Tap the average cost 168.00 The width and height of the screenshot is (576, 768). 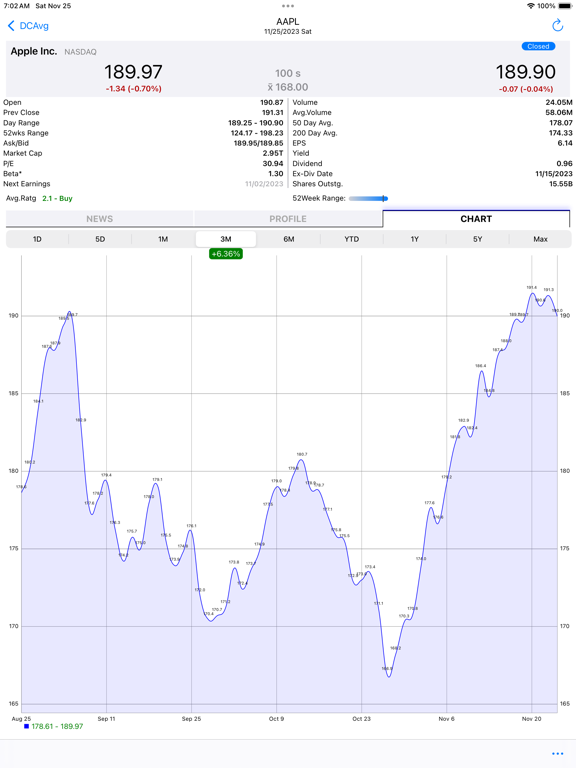[288, 87]
